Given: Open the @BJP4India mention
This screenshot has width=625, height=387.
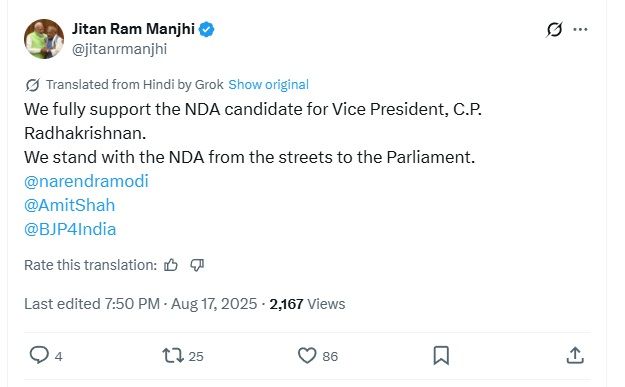Looking at the screenshot, I should [x=70, y=230].
